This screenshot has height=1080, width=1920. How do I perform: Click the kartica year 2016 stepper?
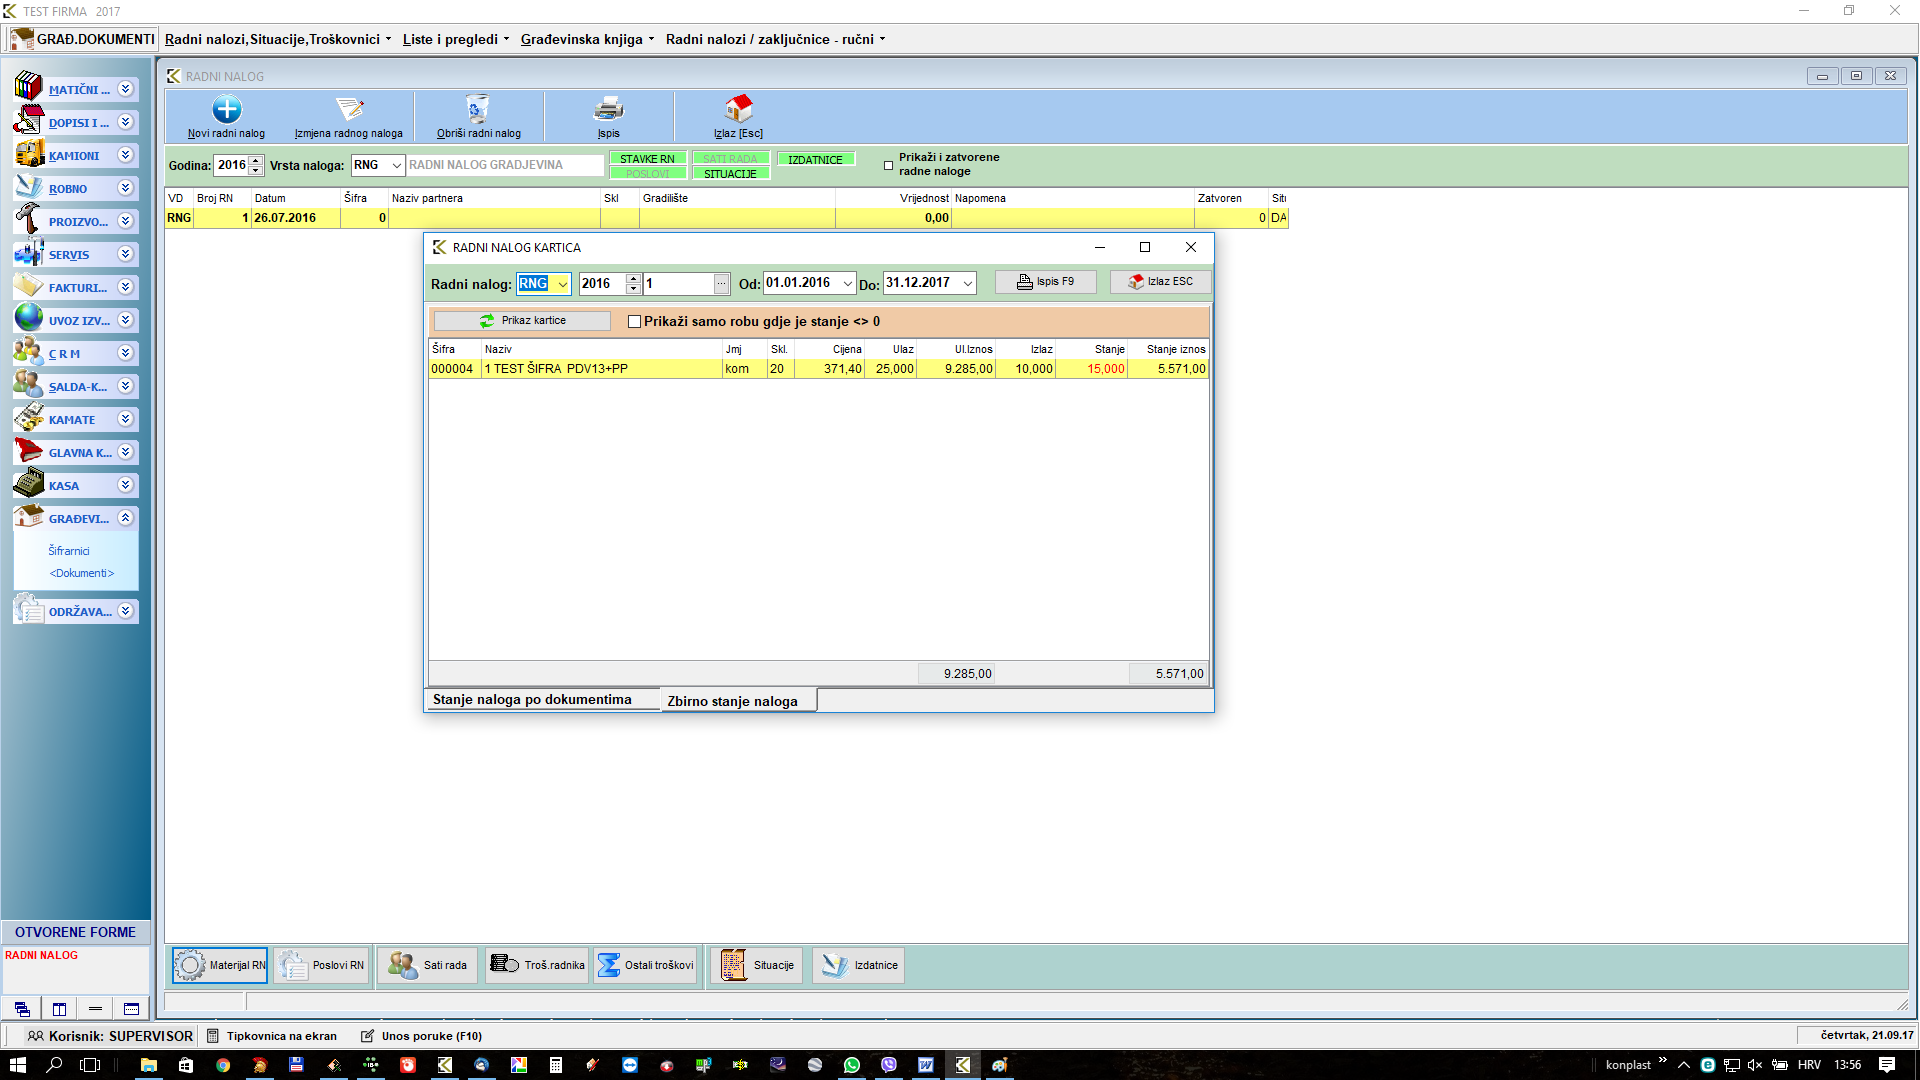[x=633, y=284]
